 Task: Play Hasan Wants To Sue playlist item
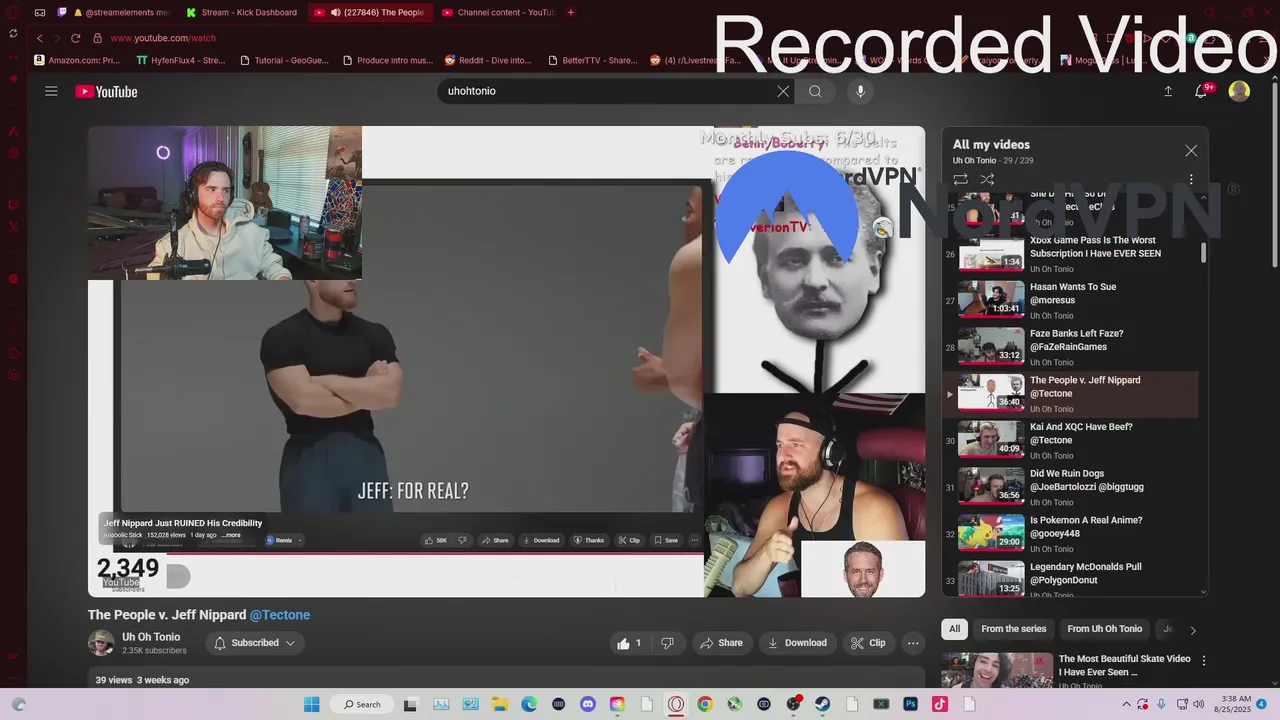click(1072, 300)
